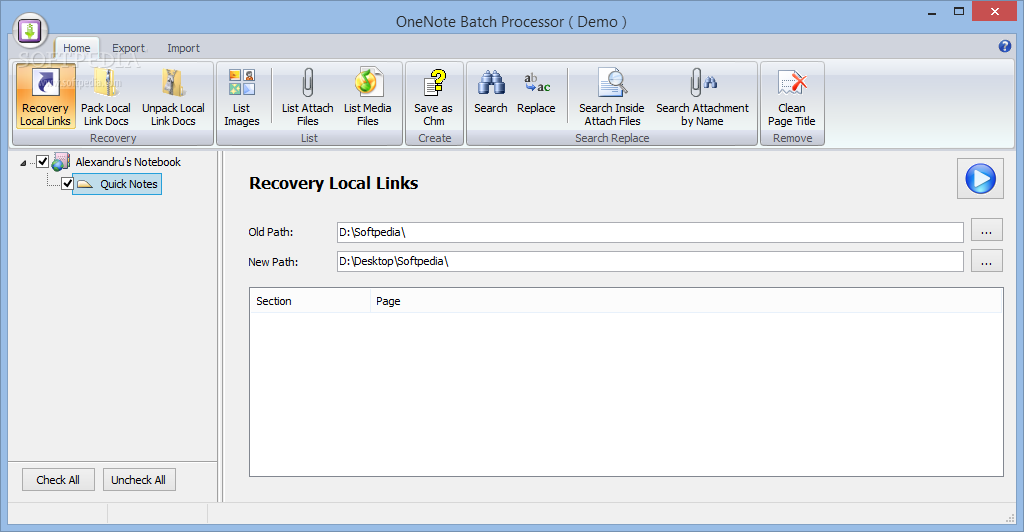Click the Uncheck All button
This screenshot has width=1024, height=532.
tap(139, 480)
